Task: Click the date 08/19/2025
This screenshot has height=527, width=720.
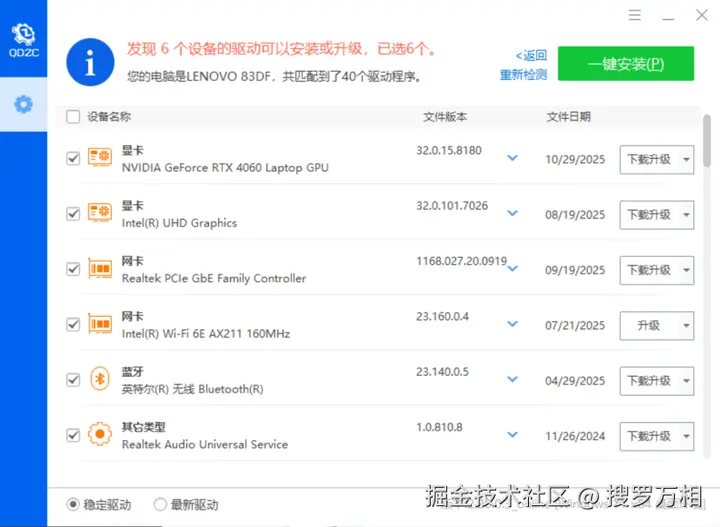Action: (575, 215)
